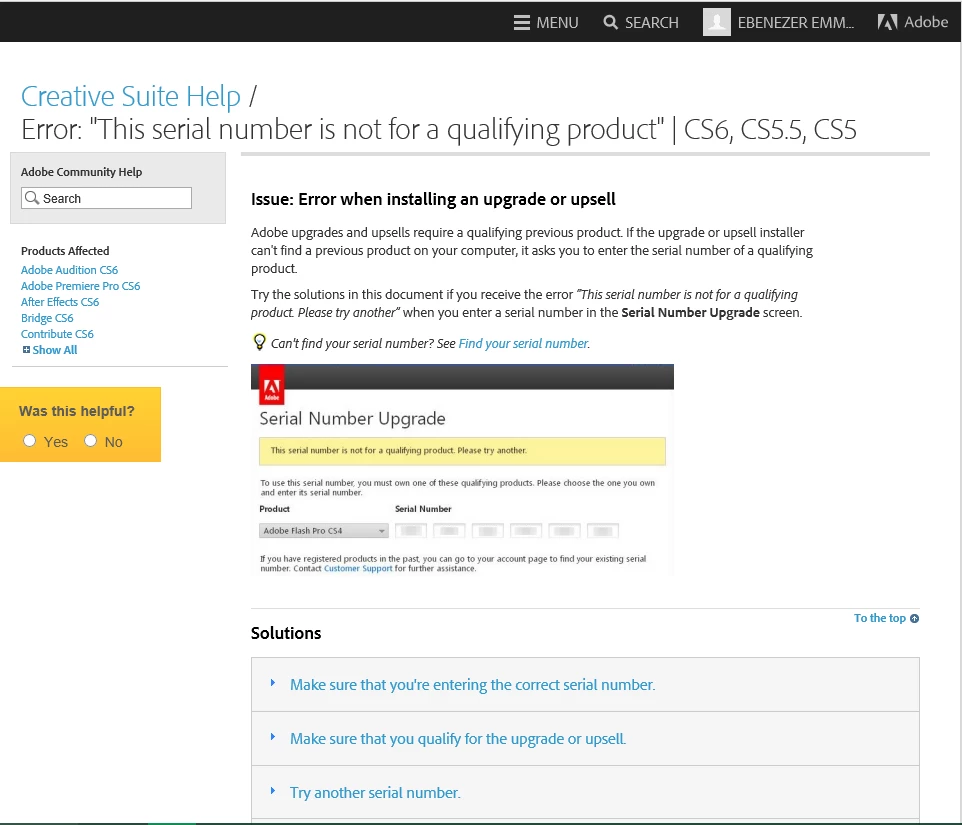Click the lightbulb tip icon
Viewport: 962px width, 825px height.
[x=260, y=342]
